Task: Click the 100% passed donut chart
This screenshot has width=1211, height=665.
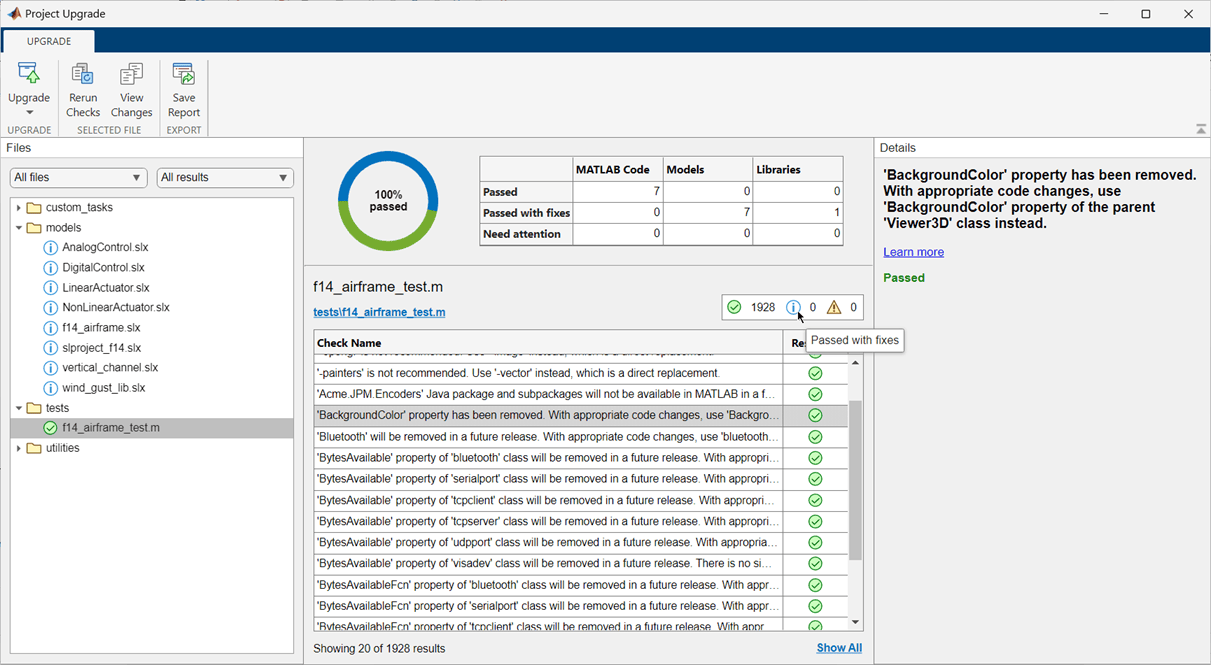Action: pyautogui.click(x=388, y=201)
